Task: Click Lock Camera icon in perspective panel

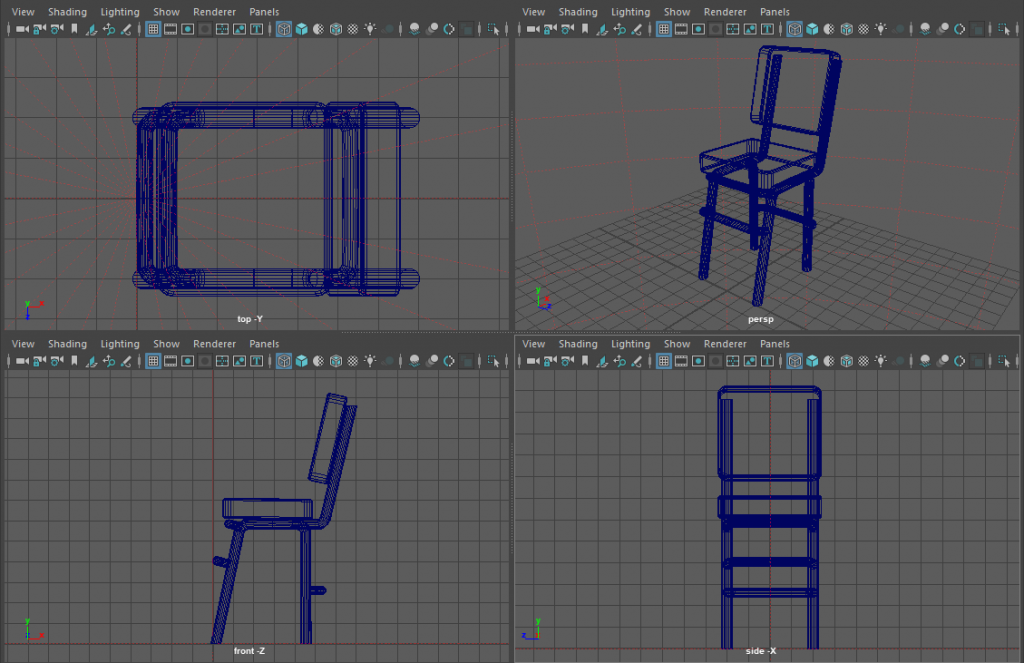Action: click(550, 29)
